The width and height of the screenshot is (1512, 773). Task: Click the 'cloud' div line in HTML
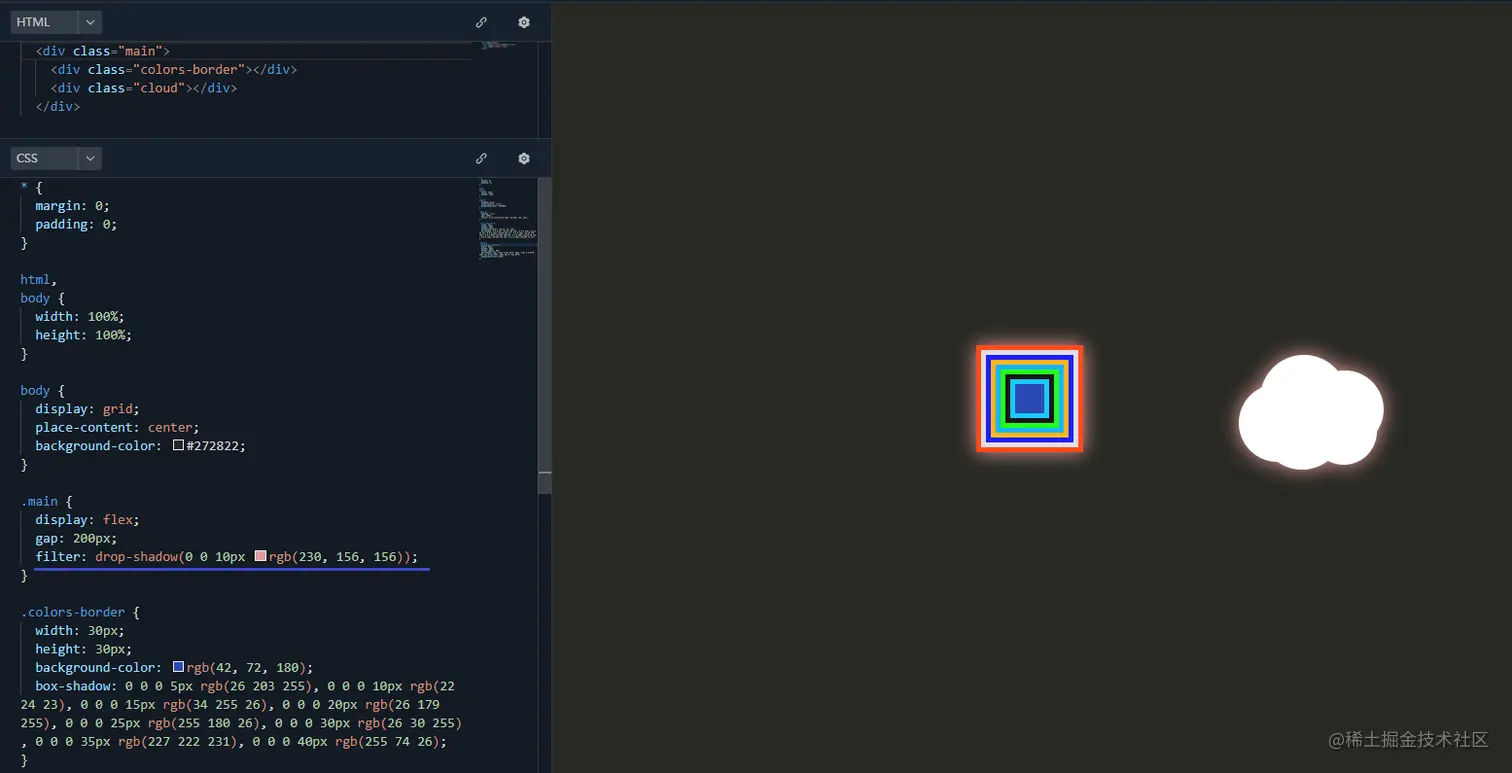coord(144,88)
